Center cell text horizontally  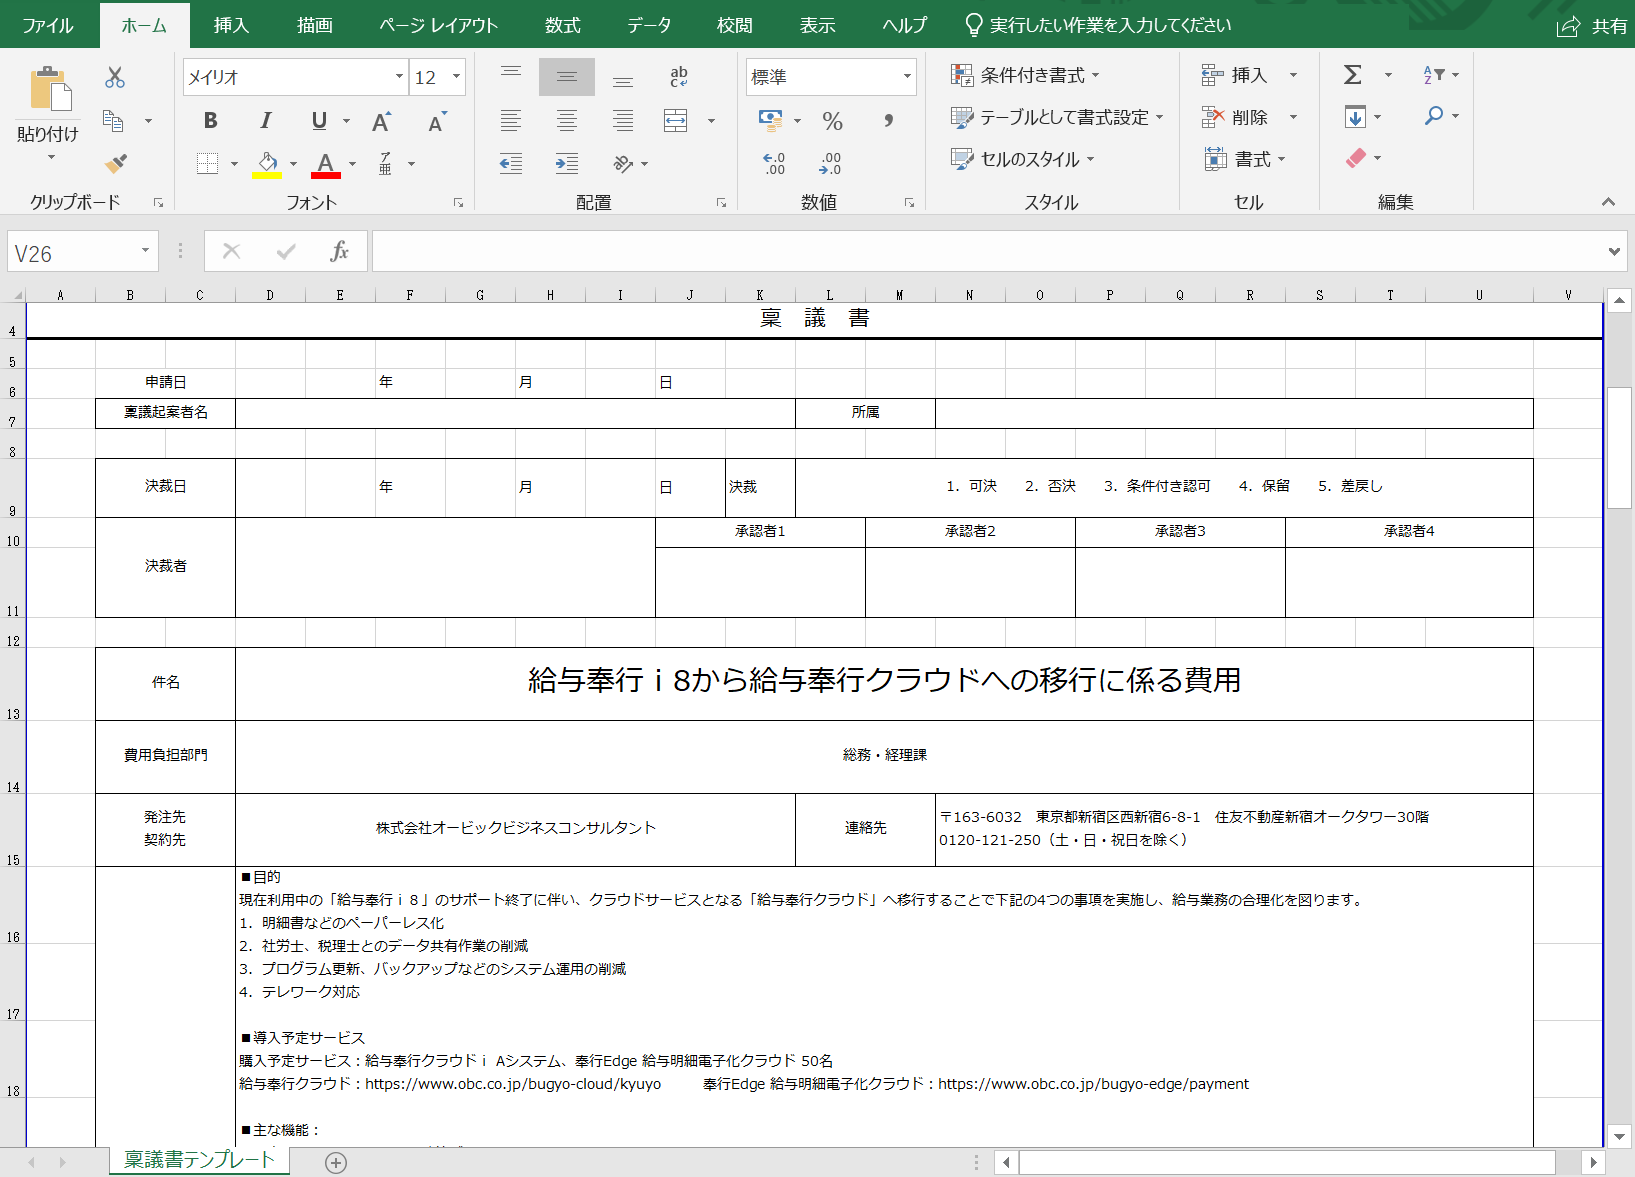(x=567, y=121)
